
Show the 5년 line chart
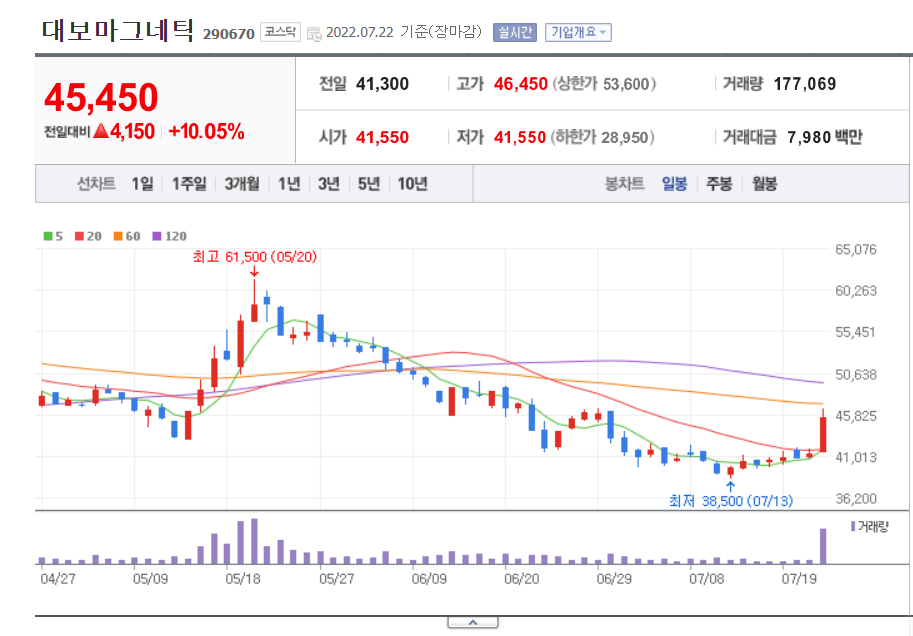(369, 184)
